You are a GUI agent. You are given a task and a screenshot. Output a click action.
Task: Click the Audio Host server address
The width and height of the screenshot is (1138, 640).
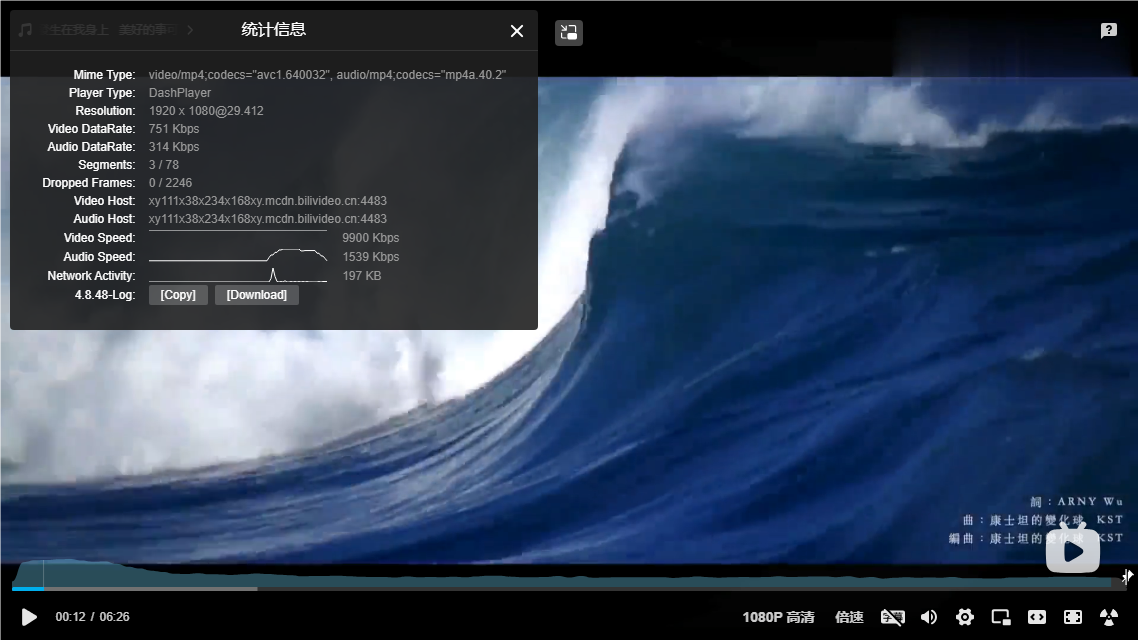click(x=268, y=219)
